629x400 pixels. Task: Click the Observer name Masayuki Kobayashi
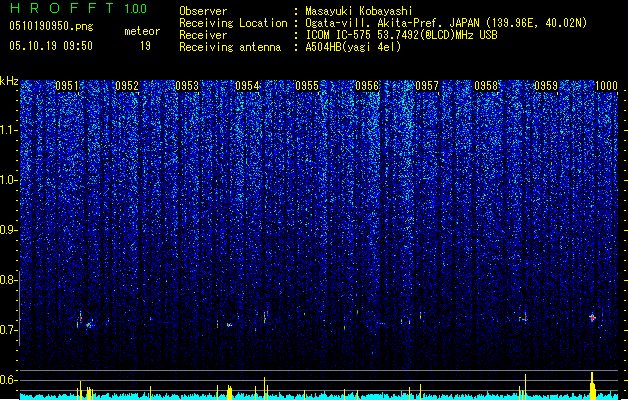(359, 11)
